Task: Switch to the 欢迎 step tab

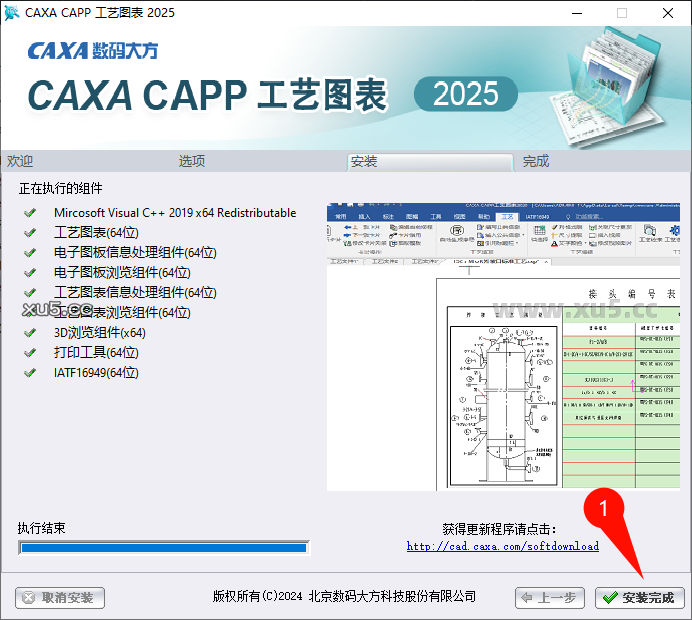Action: click(20, 162)
